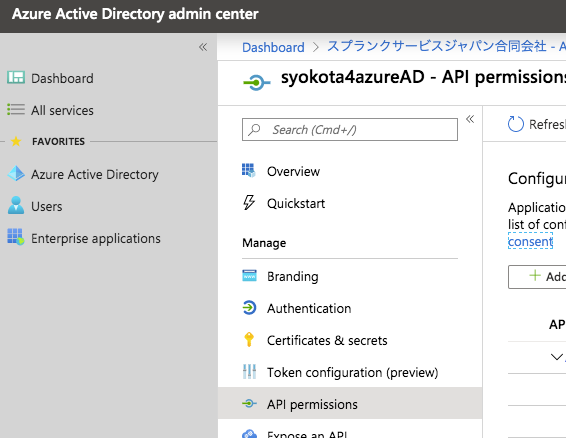Click the Azure Active Directory admin center title
This screenshot has height=438, width=566.
click(x=135, y=14)
